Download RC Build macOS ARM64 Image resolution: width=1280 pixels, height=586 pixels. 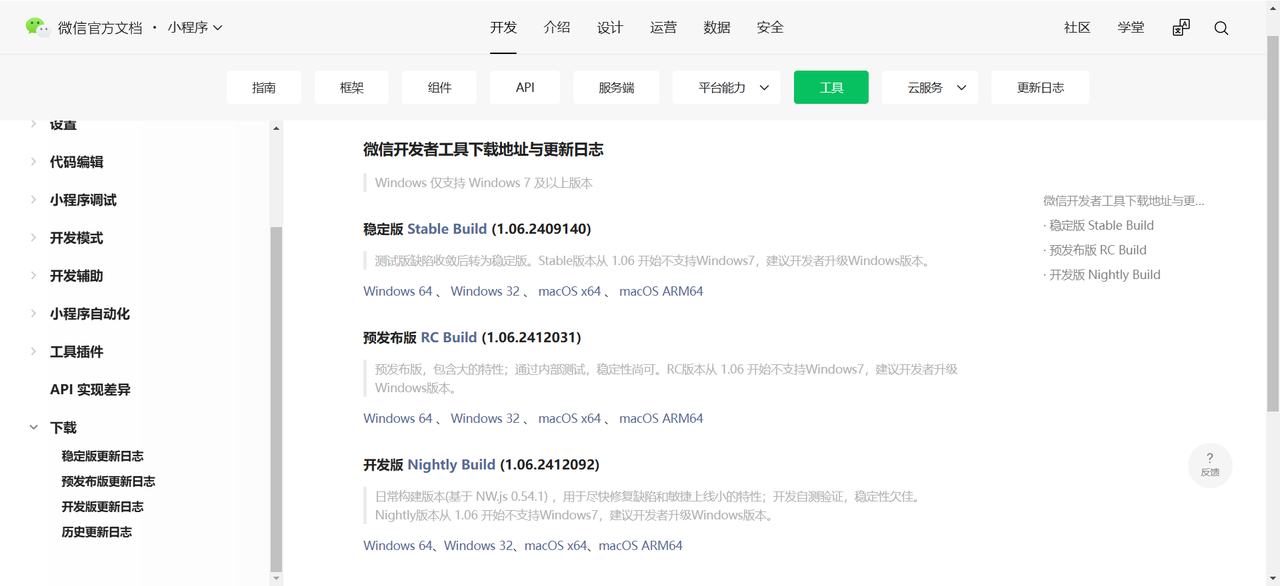(x=661, y=418)
